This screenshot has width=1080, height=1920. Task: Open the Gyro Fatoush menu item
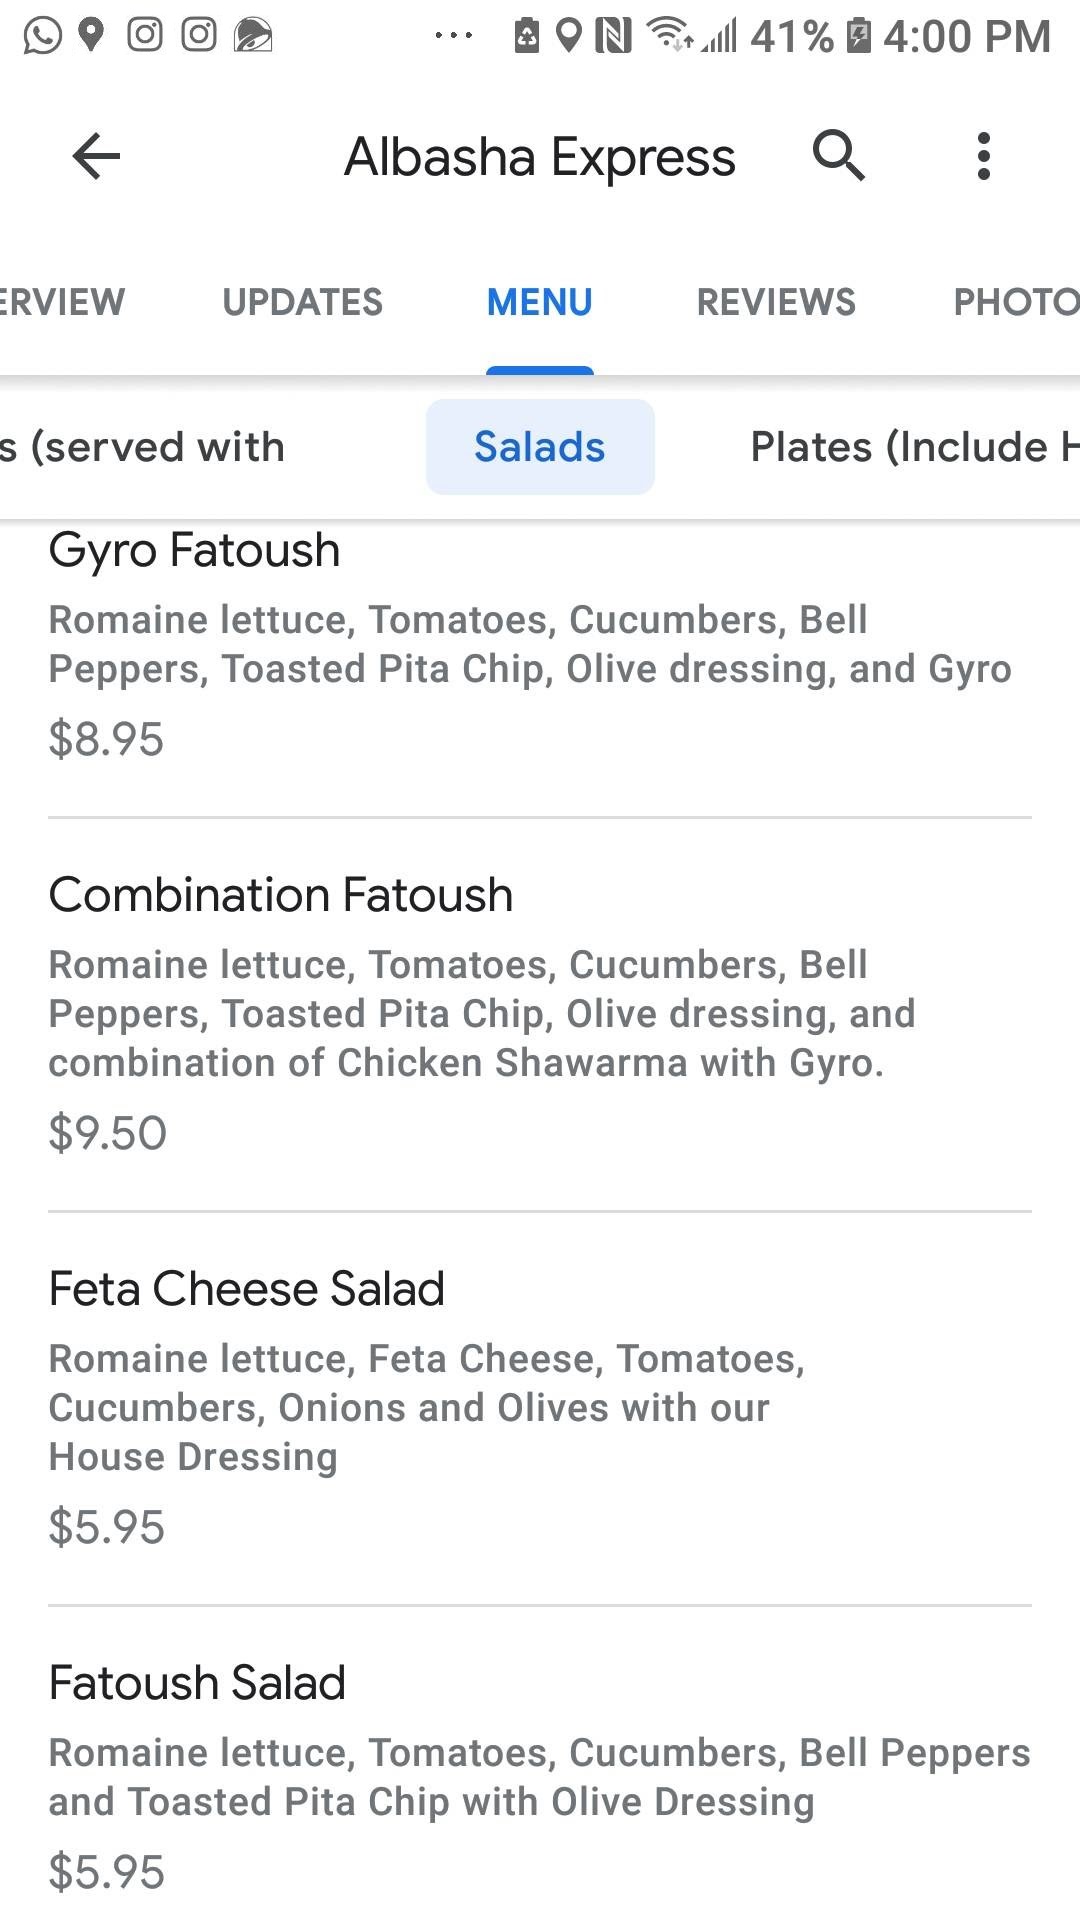pos(195,550)
